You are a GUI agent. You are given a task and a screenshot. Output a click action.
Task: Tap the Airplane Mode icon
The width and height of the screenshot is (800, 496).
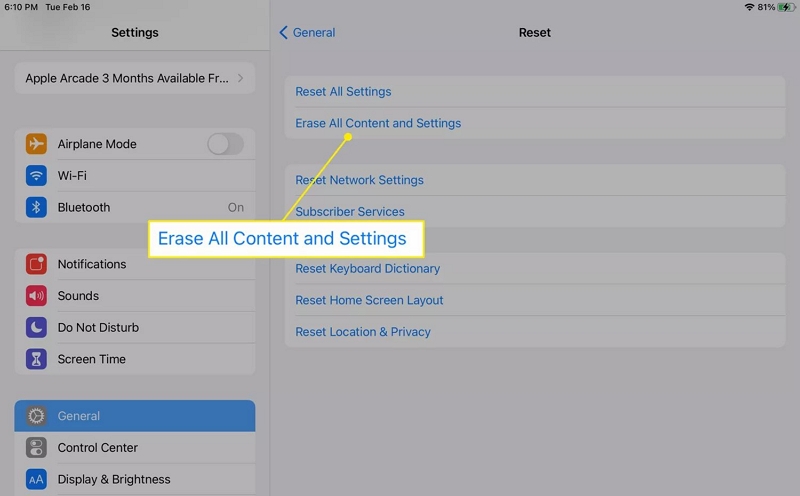(x=36, y=144)
